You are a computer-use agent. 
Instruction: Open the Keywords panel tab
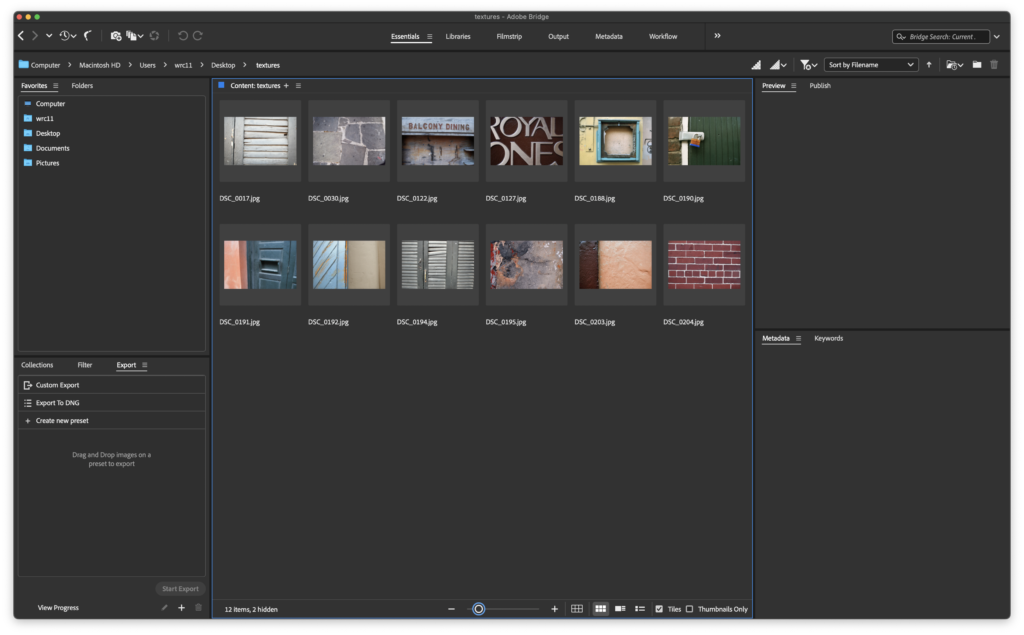click(828, 338)
